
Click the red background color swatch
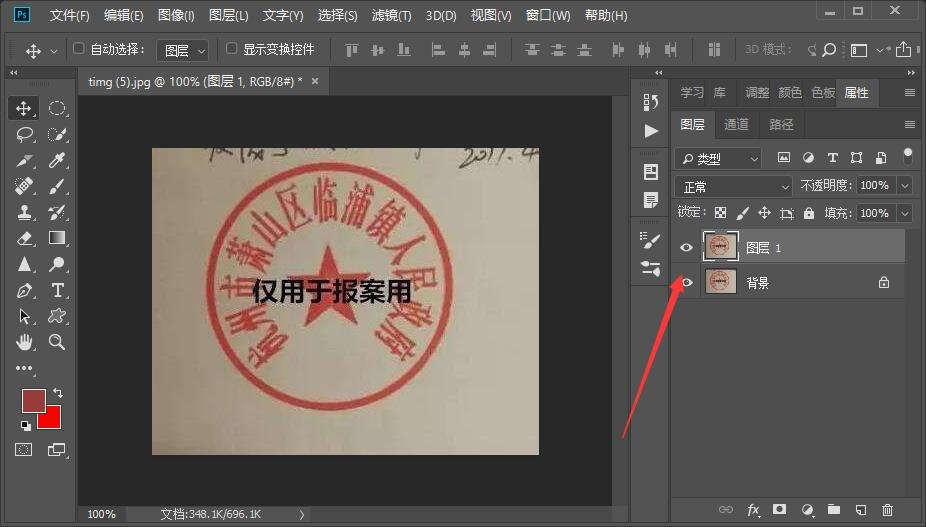tap(52, 419)
